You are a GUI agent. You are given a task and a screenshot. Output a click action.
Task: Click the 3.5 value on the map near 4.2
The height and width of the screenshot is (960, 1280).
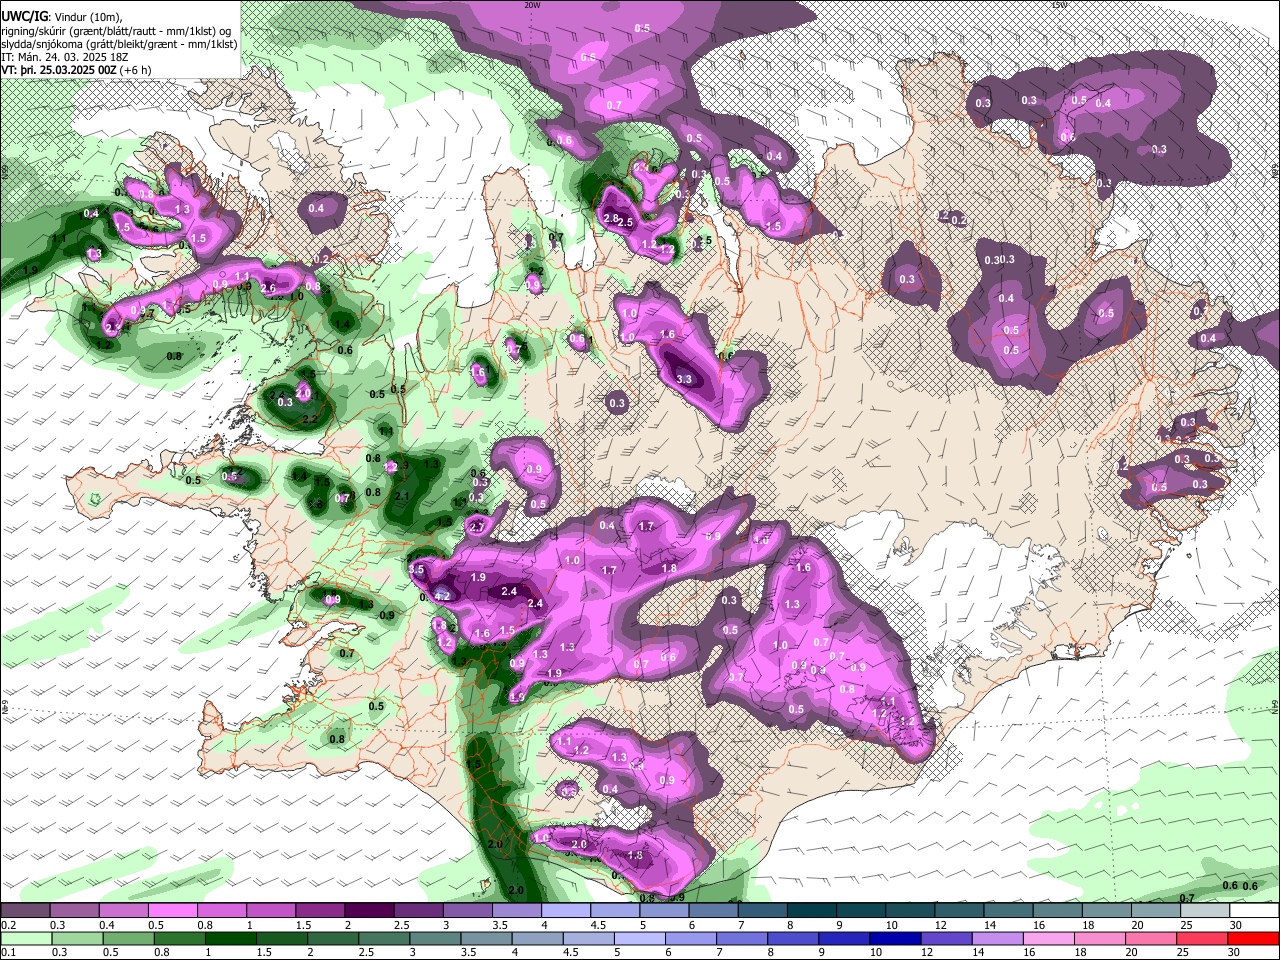(417, 569)
